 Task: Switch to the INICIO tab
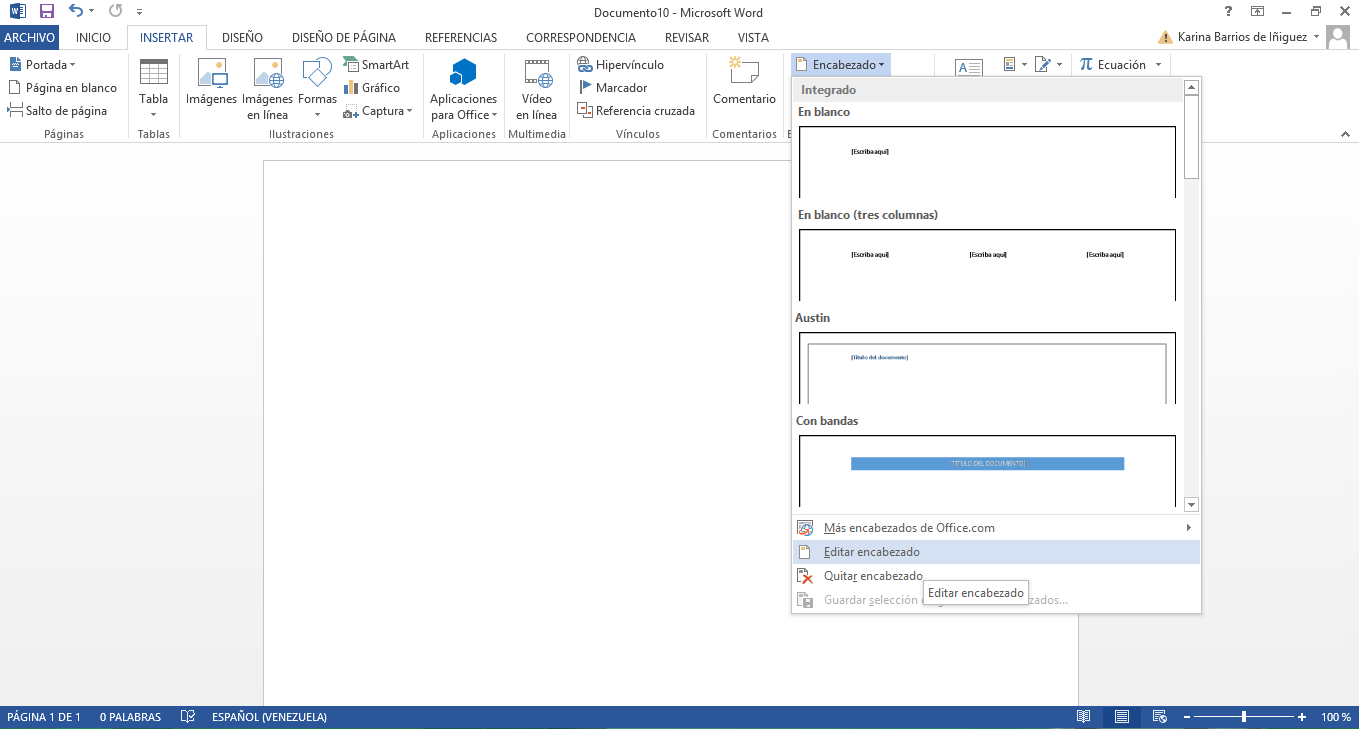93,37
